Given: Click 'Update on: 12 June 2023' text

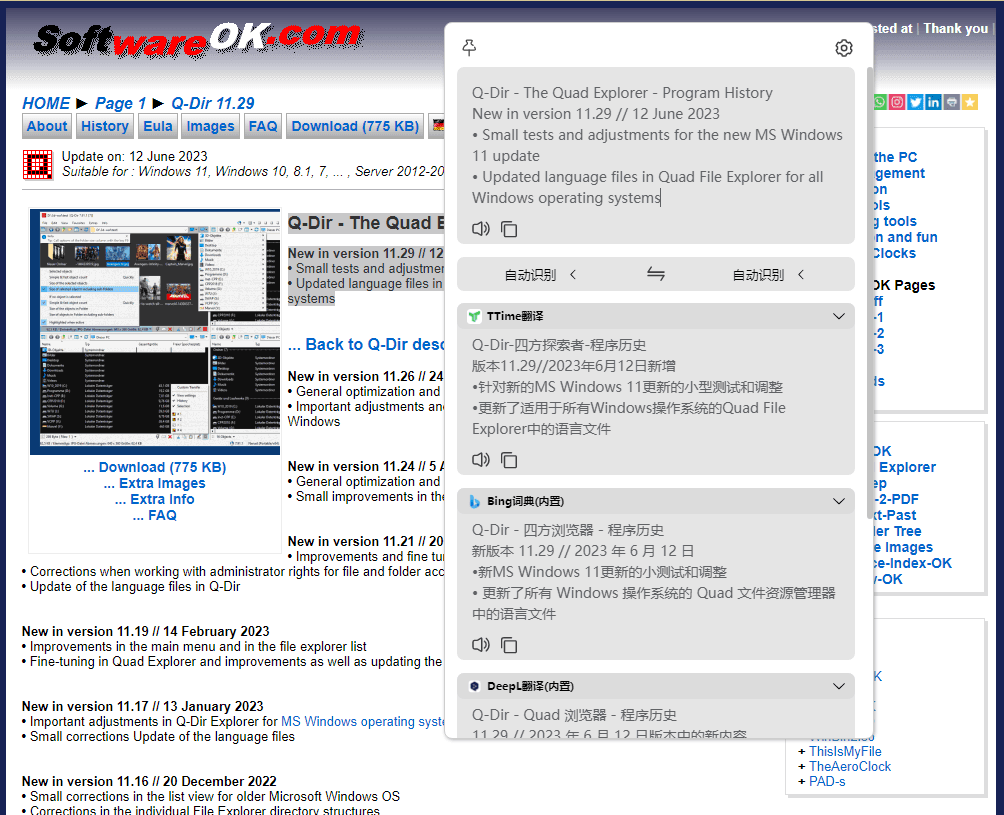Looking at the screenshot, I should point(134,156).
